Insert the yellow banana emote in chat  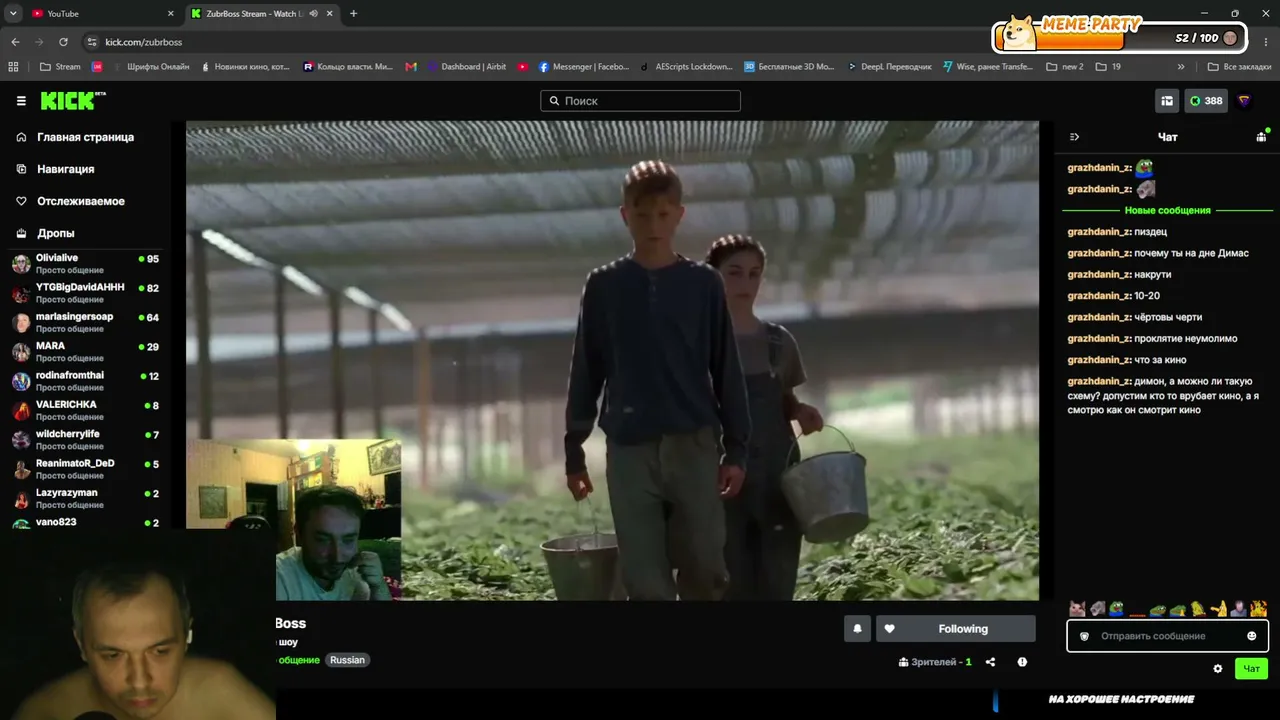(1218, 608)
